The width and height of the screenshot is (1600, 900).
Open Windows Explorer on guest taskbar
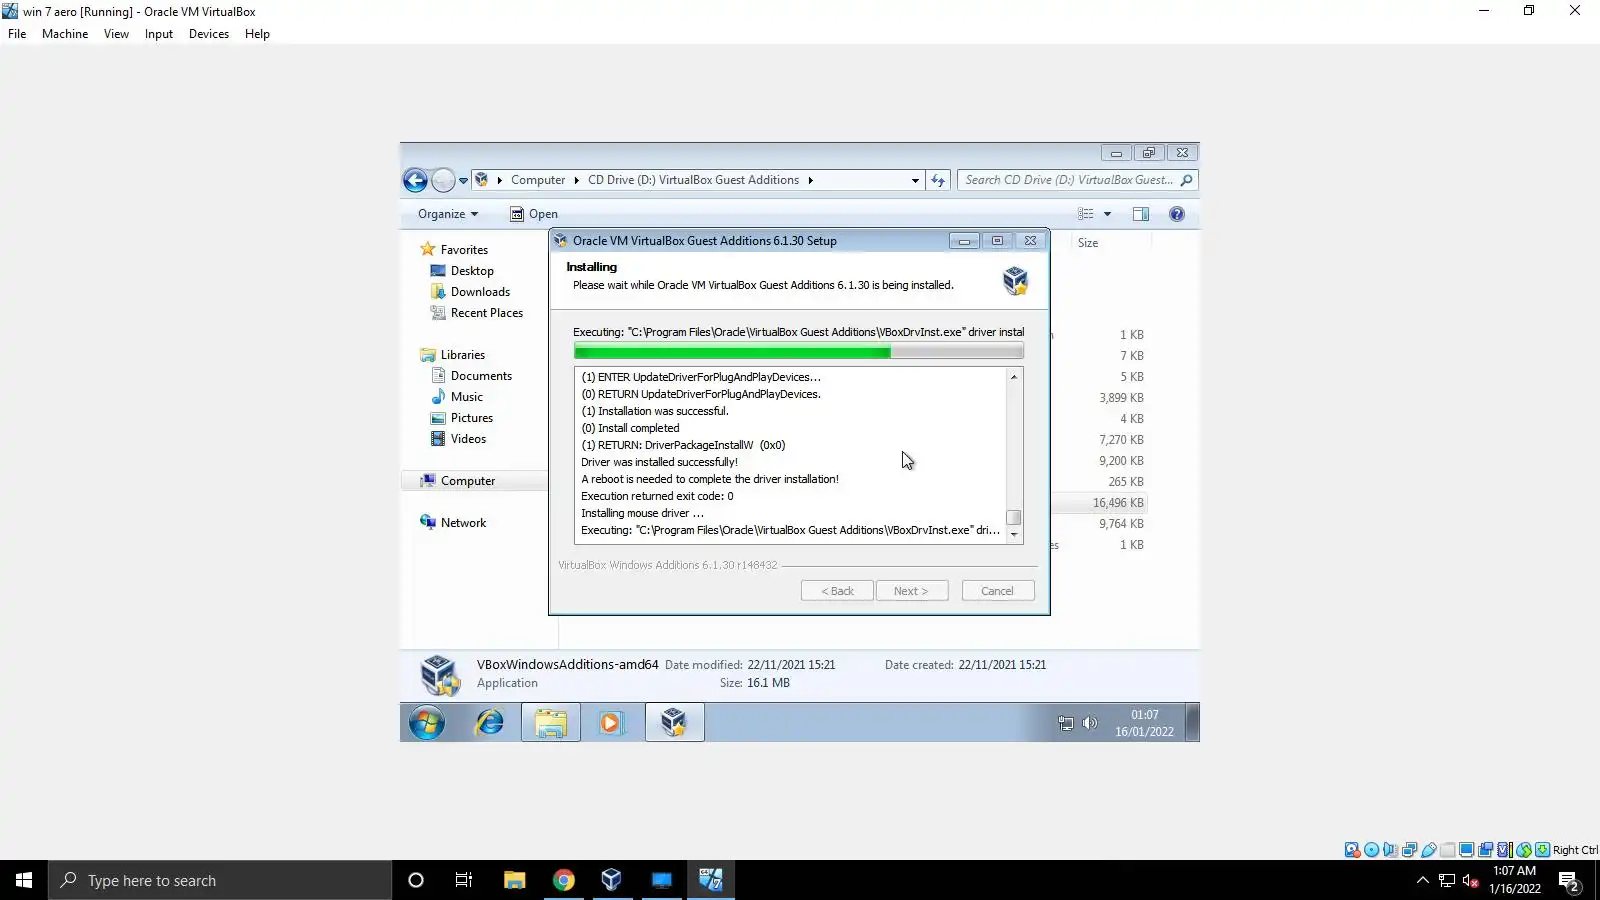550,722
